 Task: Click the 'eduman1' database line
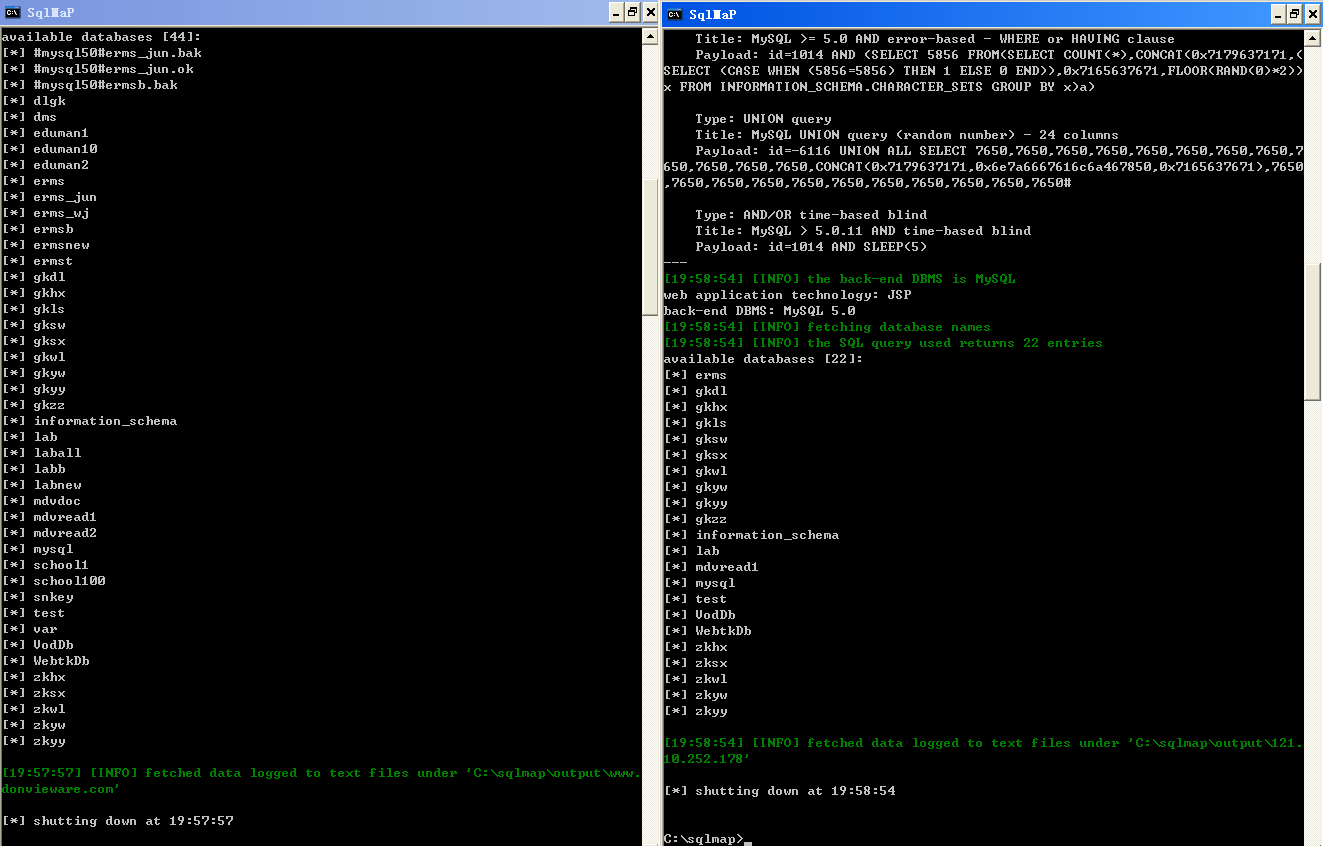click(61, 133)
